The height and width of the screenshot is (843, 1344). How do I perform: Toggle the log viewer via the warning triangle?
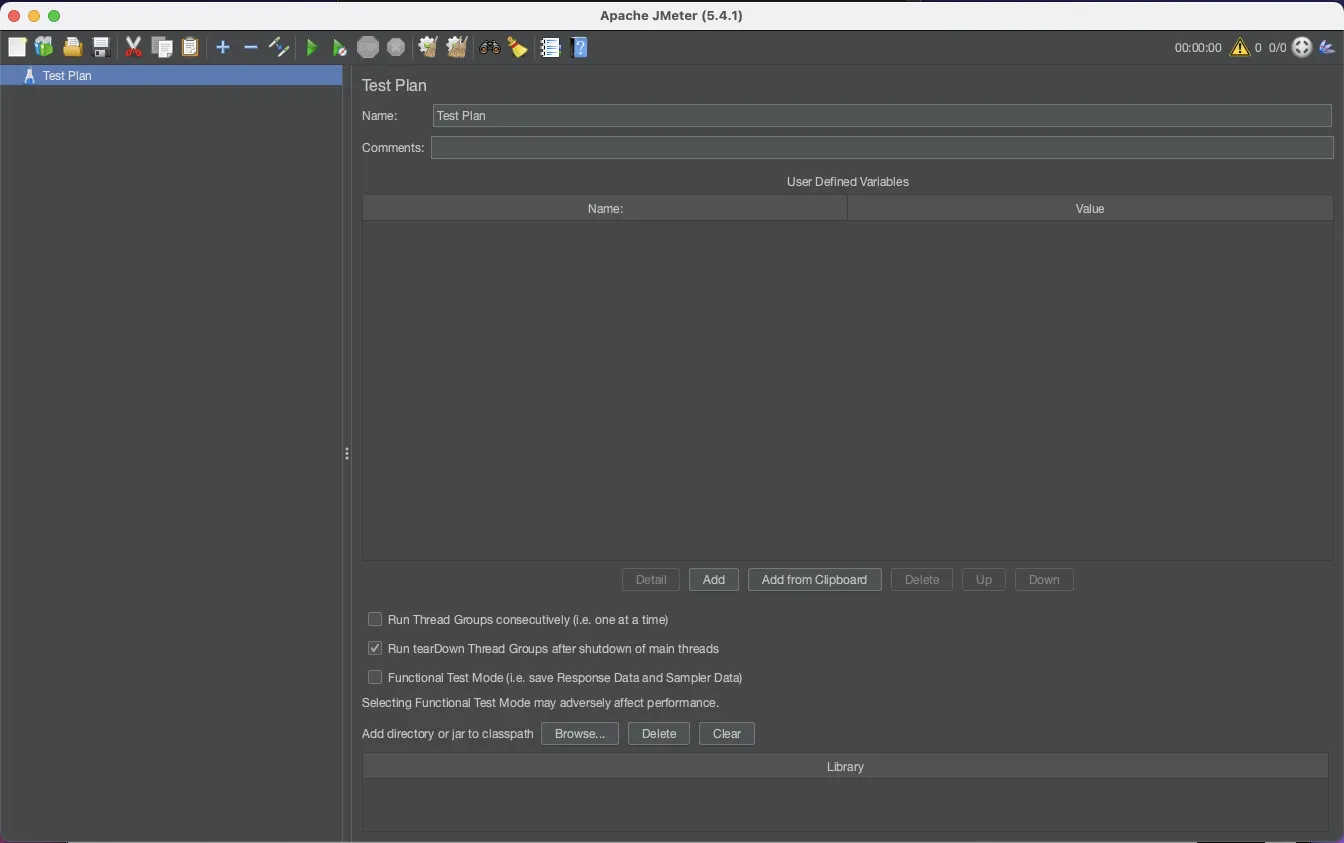[x=1240, y=47]
